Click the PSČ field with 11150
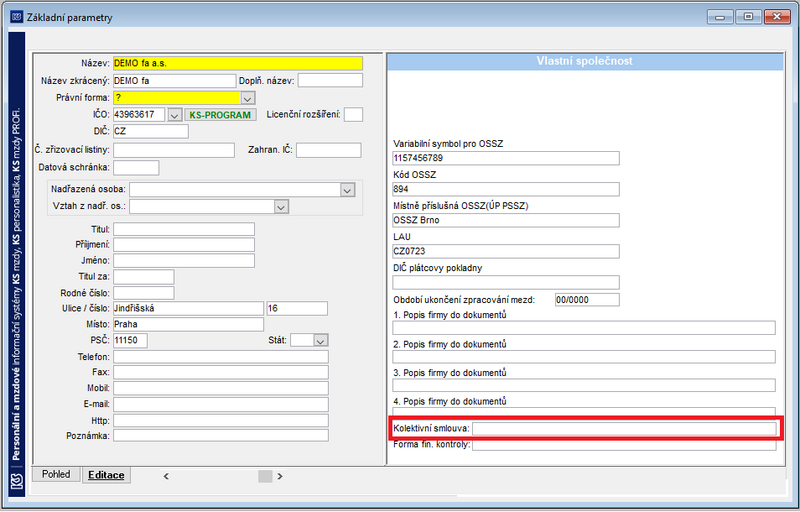Viewport: 800px width, 512px height. (x=130, y=340)
